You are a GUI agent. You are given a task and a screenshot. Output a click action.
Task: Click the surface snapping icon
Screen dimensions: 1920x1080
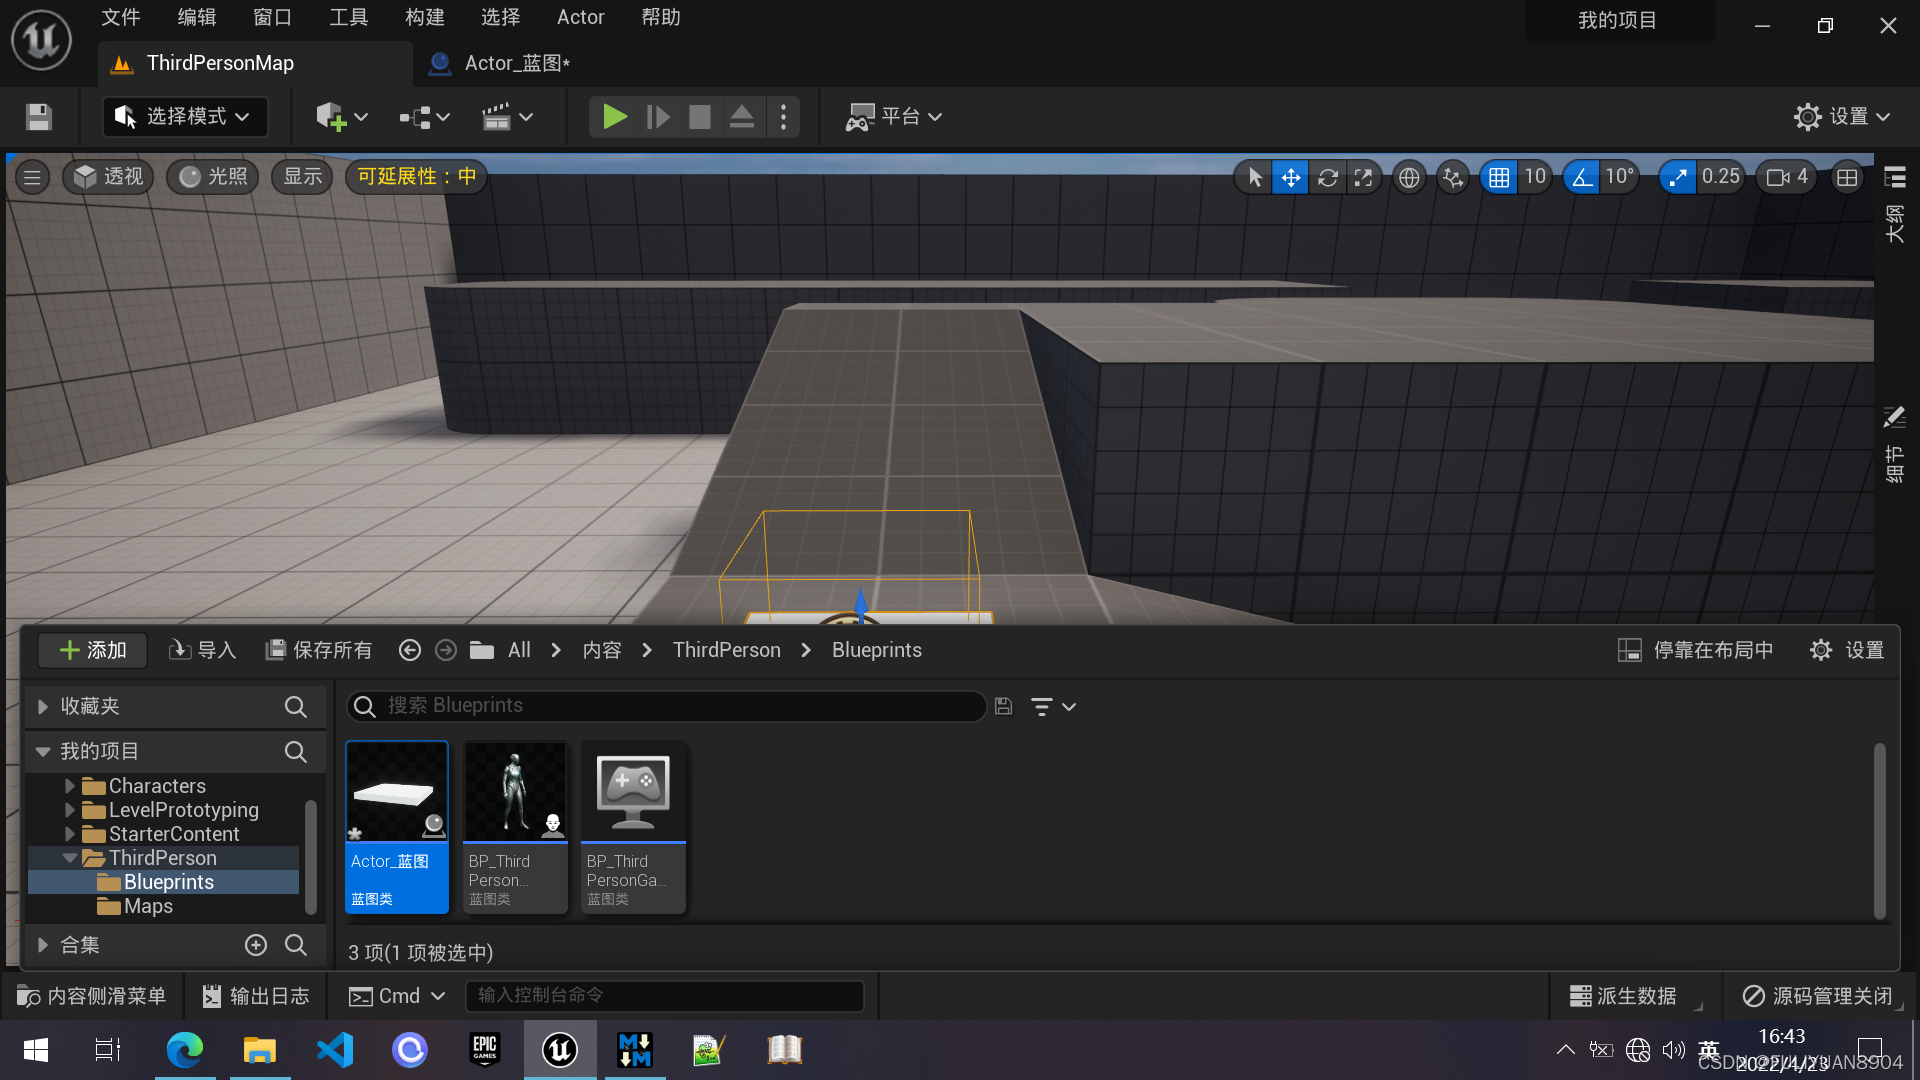pos(1452,178)
